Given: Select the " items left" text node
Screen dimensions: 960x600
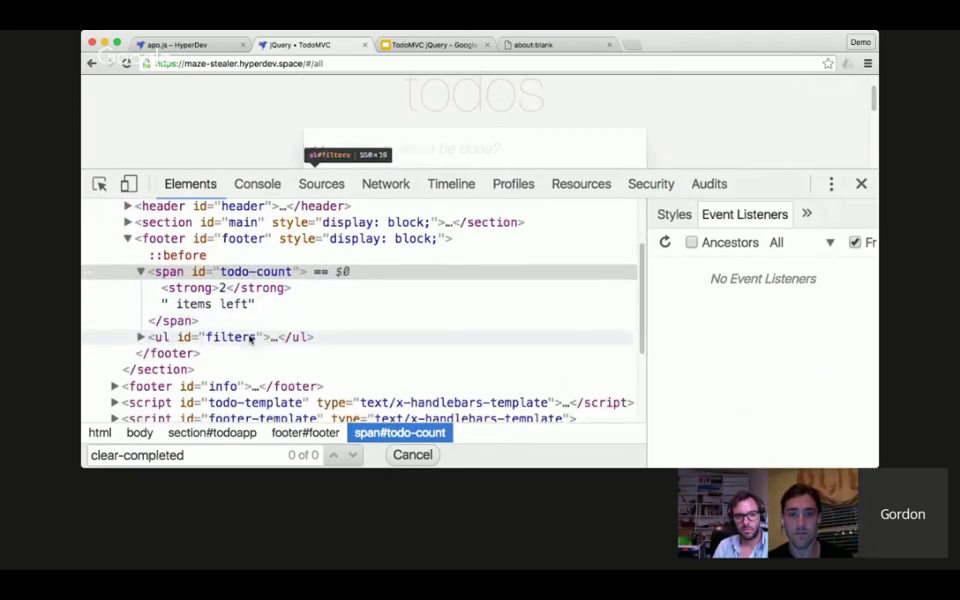Looking at the screenshot, I should tap(208, 304).
